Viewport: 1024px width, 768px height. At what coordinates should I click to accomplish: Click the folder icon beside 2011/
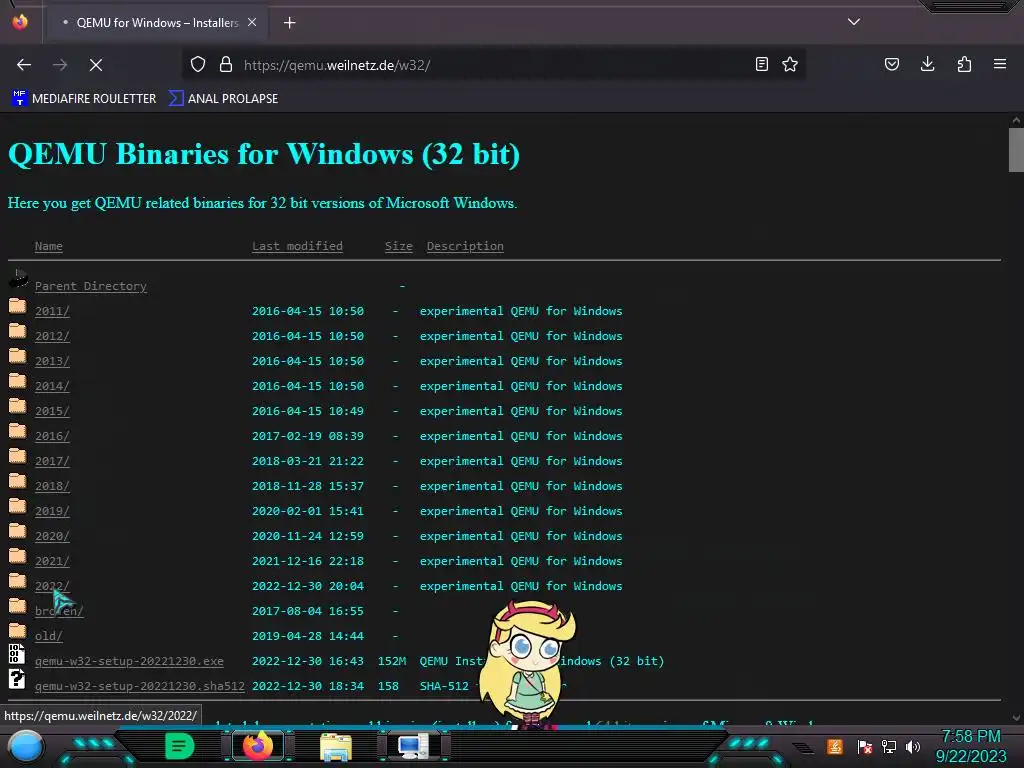tap(18, 306)
